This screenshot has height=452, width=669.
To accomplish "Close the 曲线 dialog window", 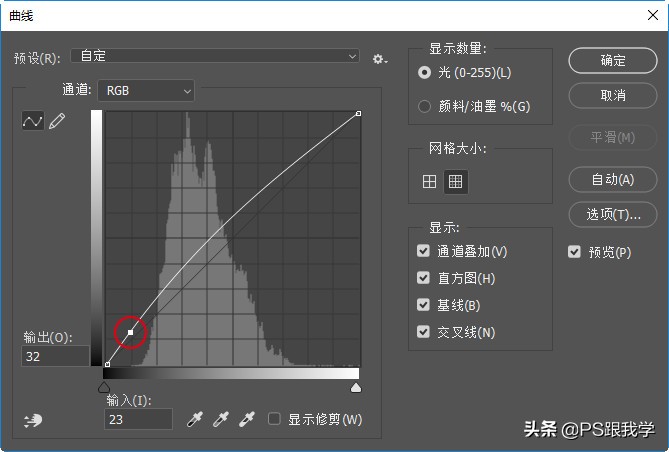I will pos(653,15).
